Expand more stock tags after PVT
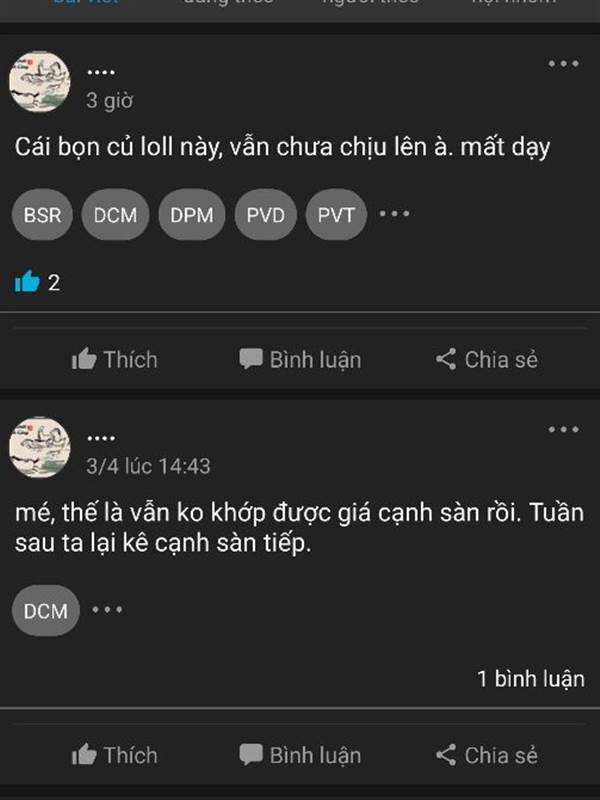 click(394, 213)
